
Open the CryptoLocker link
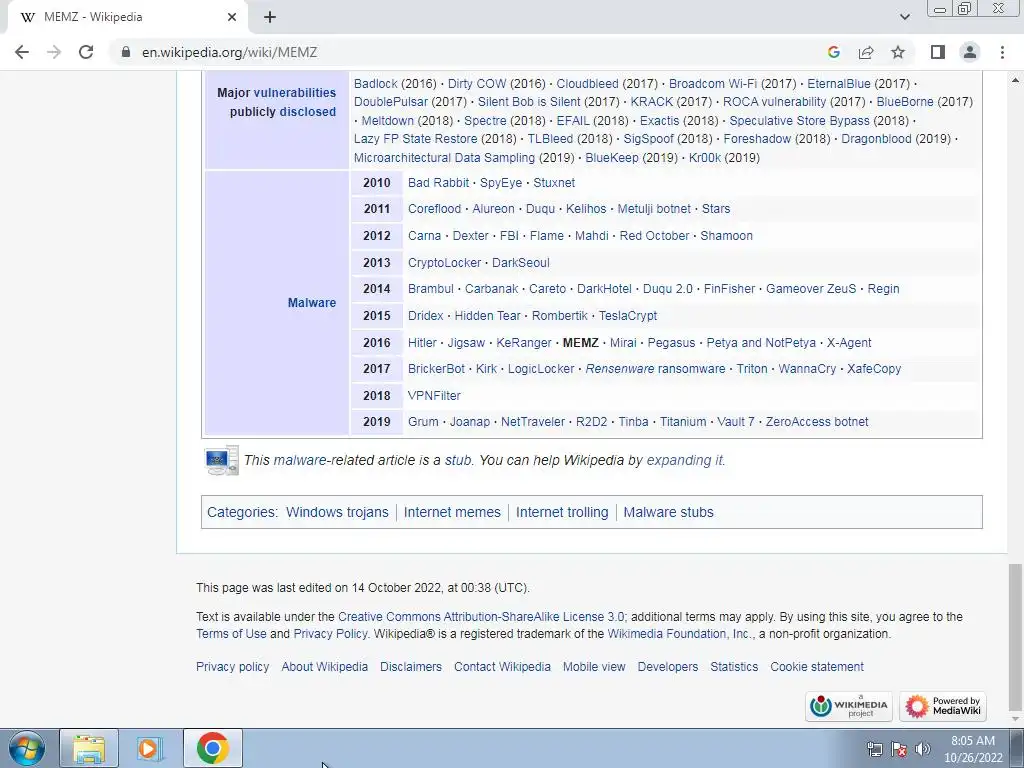point(444,263)
